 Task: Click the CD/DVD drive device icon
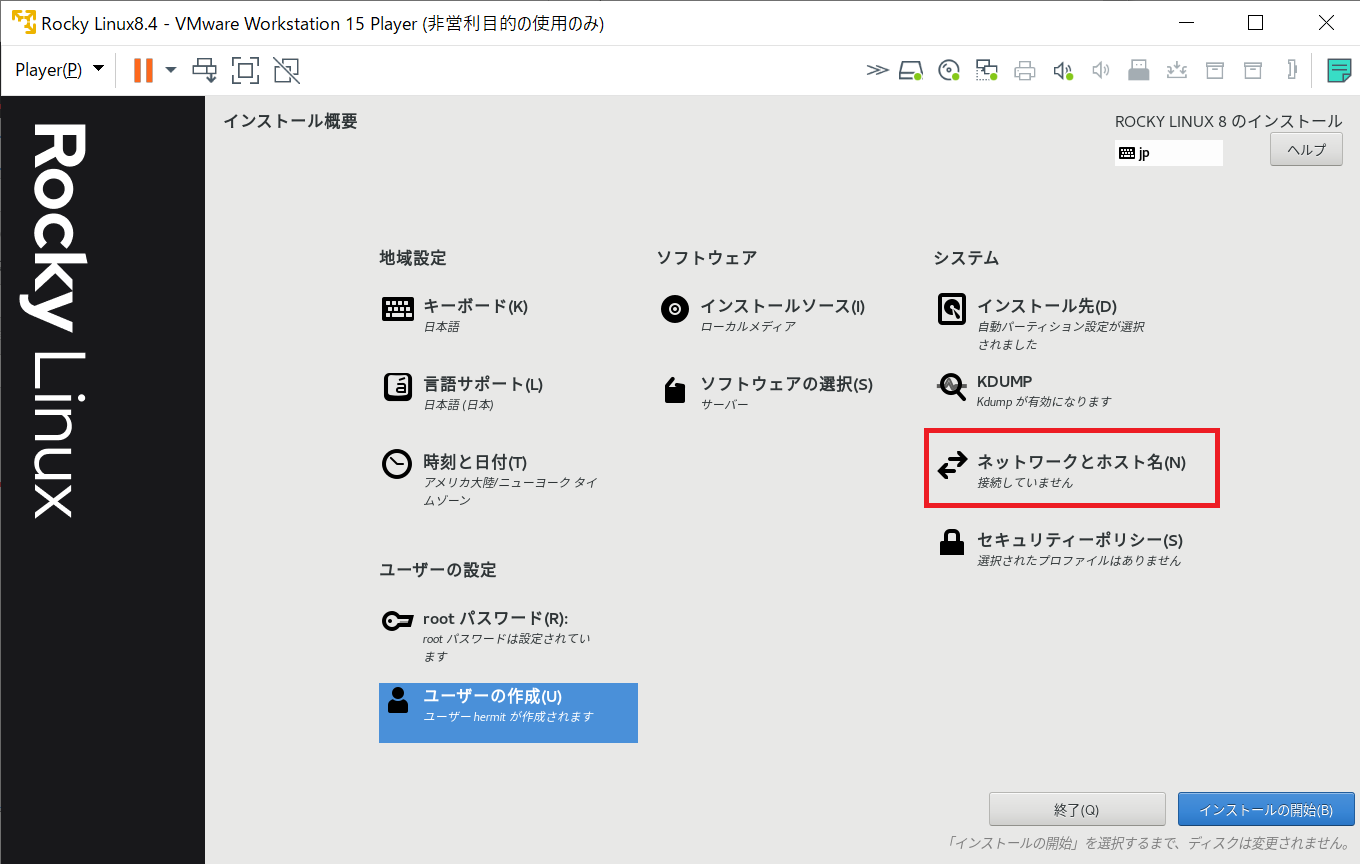(949, 70)
